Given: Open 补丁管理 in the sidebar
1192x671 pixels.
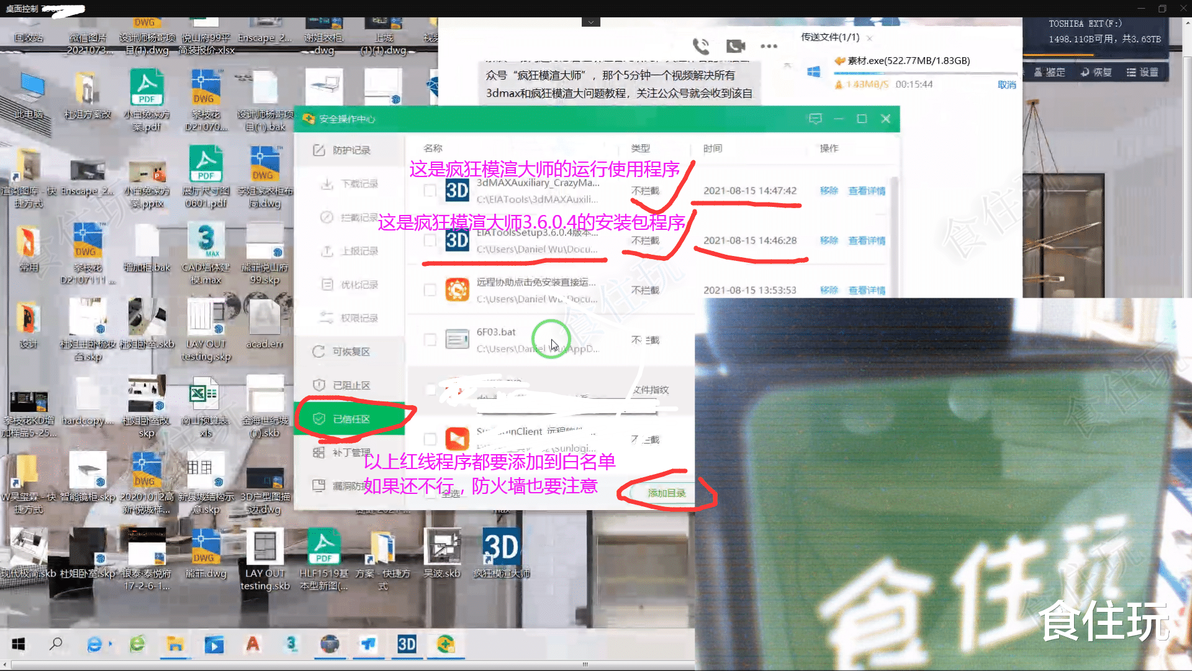Looking at the screenshot, I should pos(350,452).
